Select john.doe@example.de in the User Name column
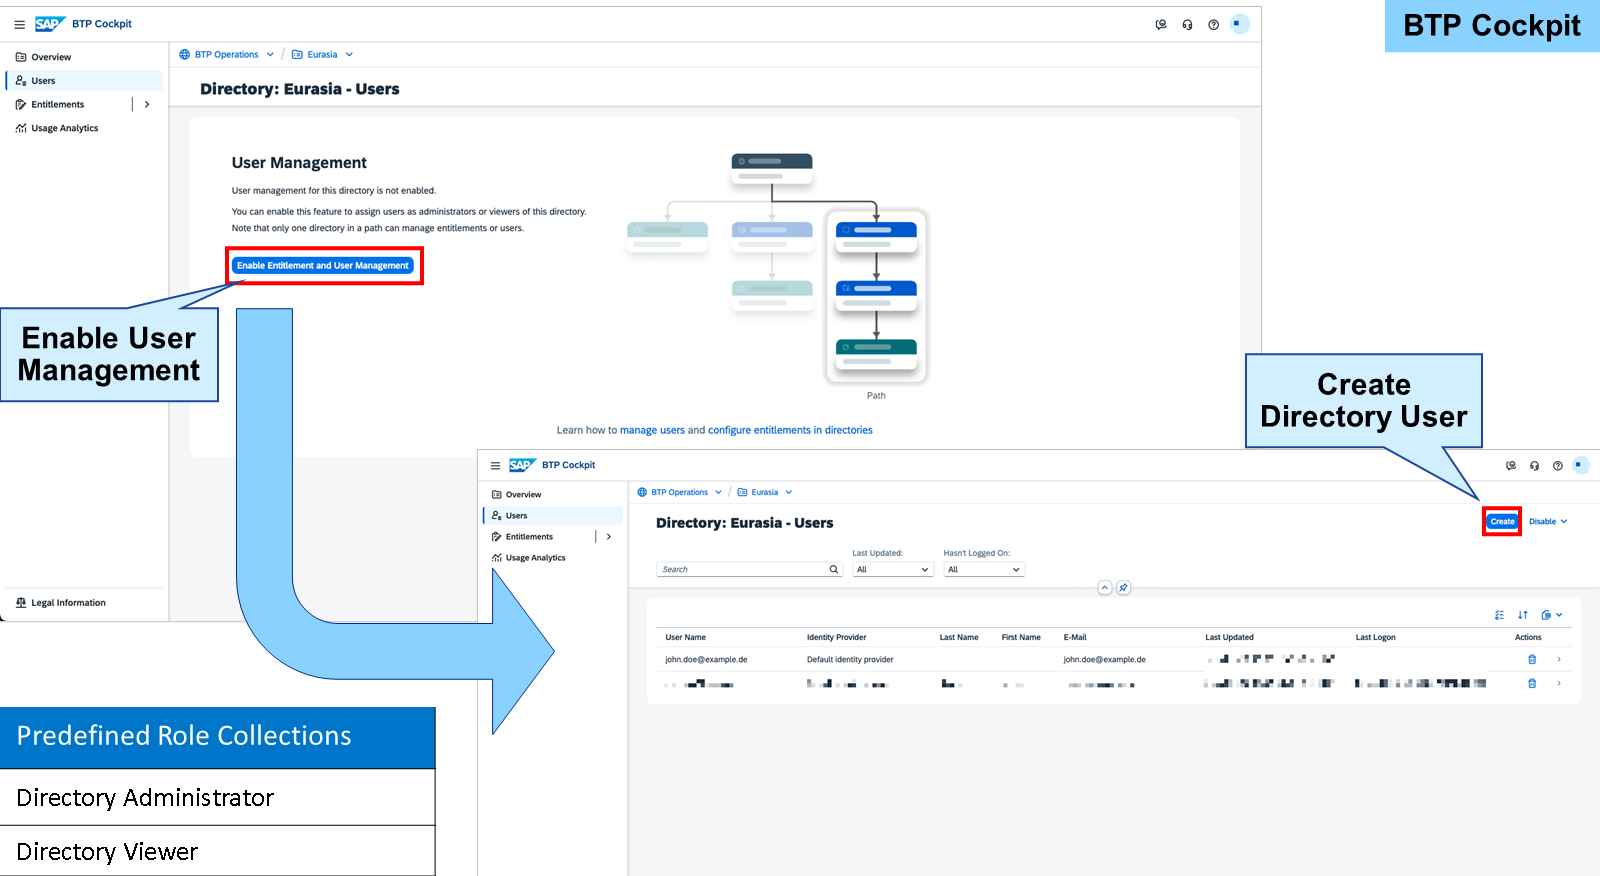 [x=706, y=660]
